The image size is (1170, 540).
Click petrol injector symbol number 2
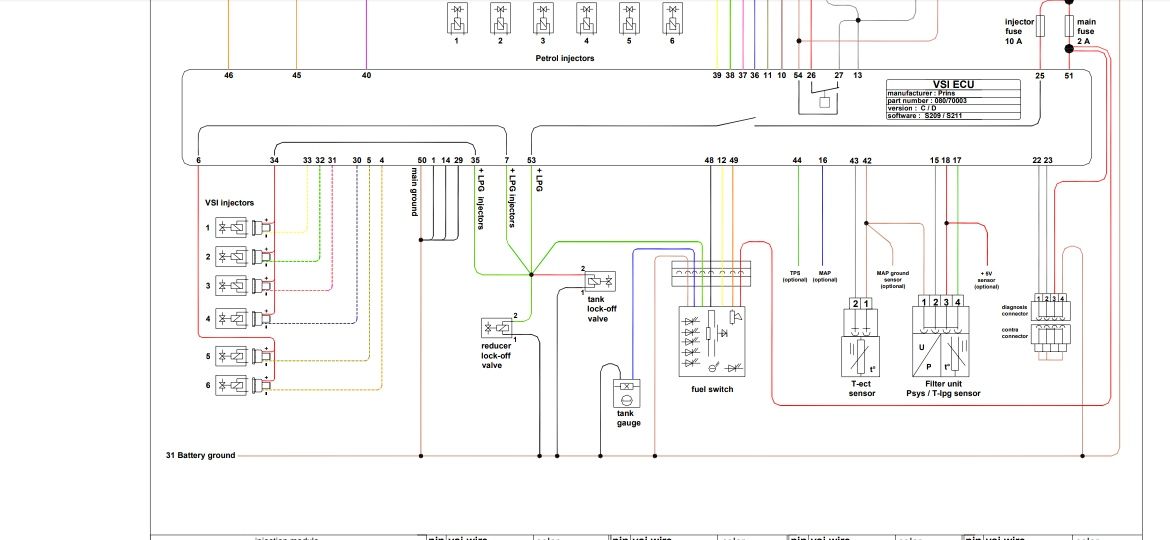(x=500, y=18)
